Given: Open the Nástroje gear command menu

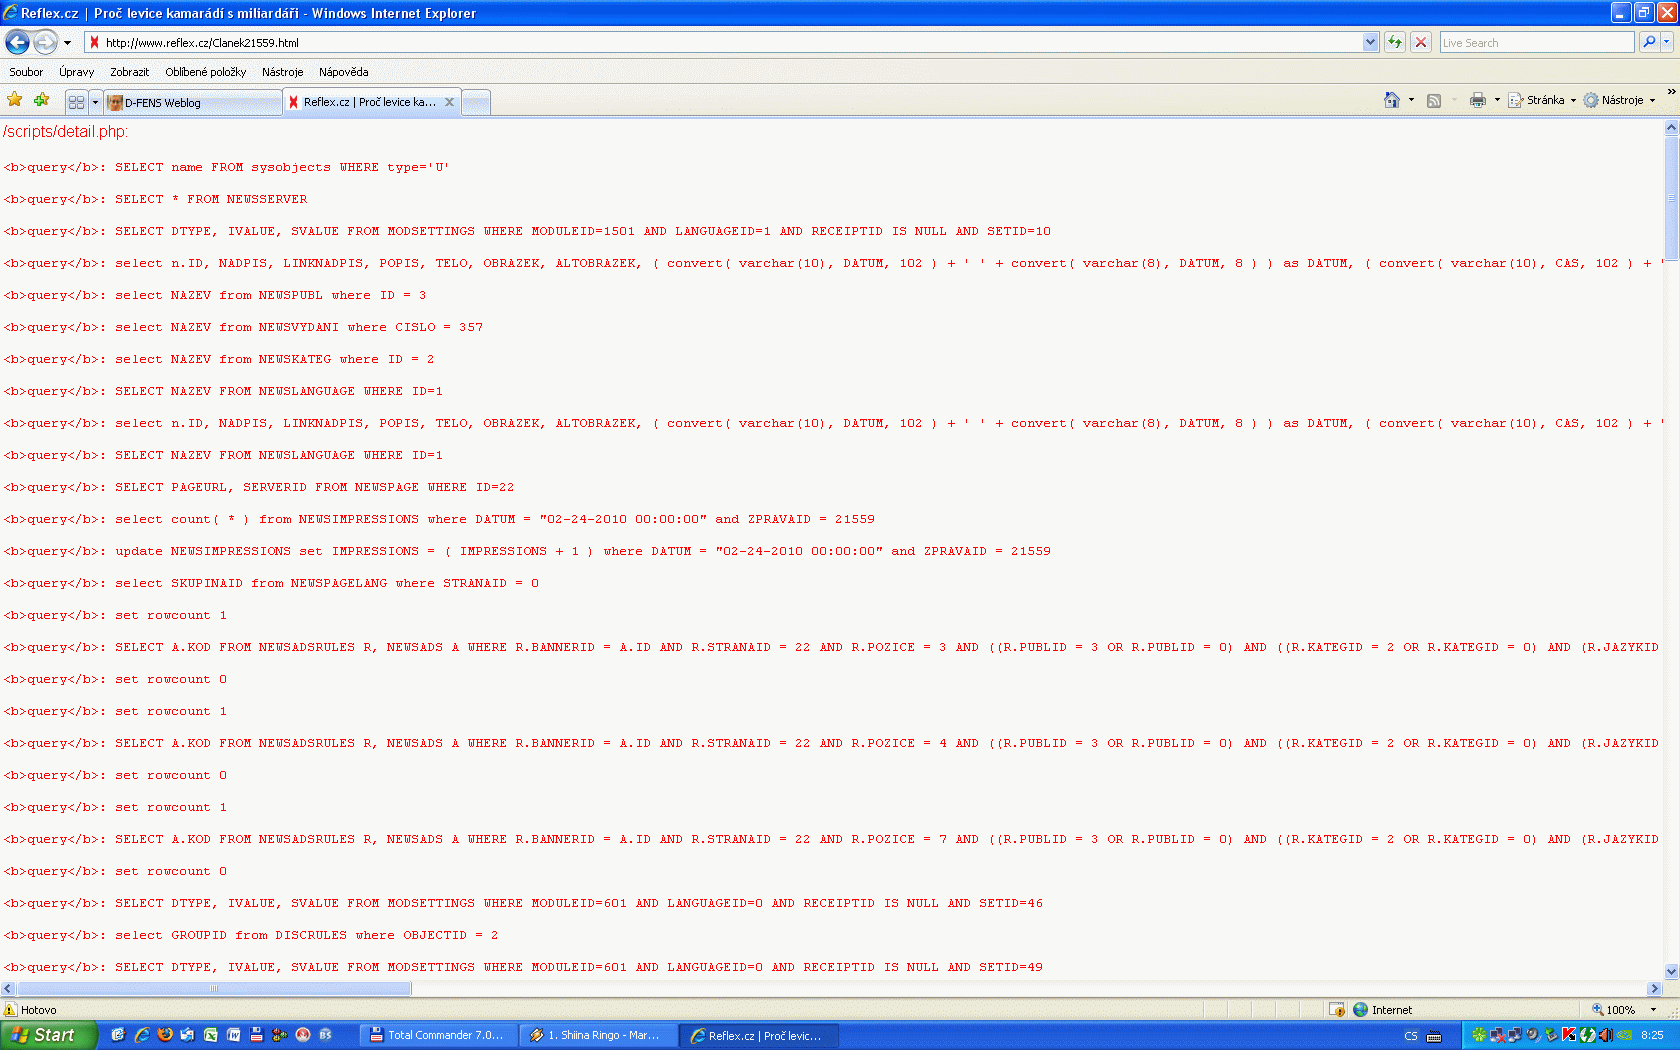Looking at the screenshot, I should [1619, 100].
